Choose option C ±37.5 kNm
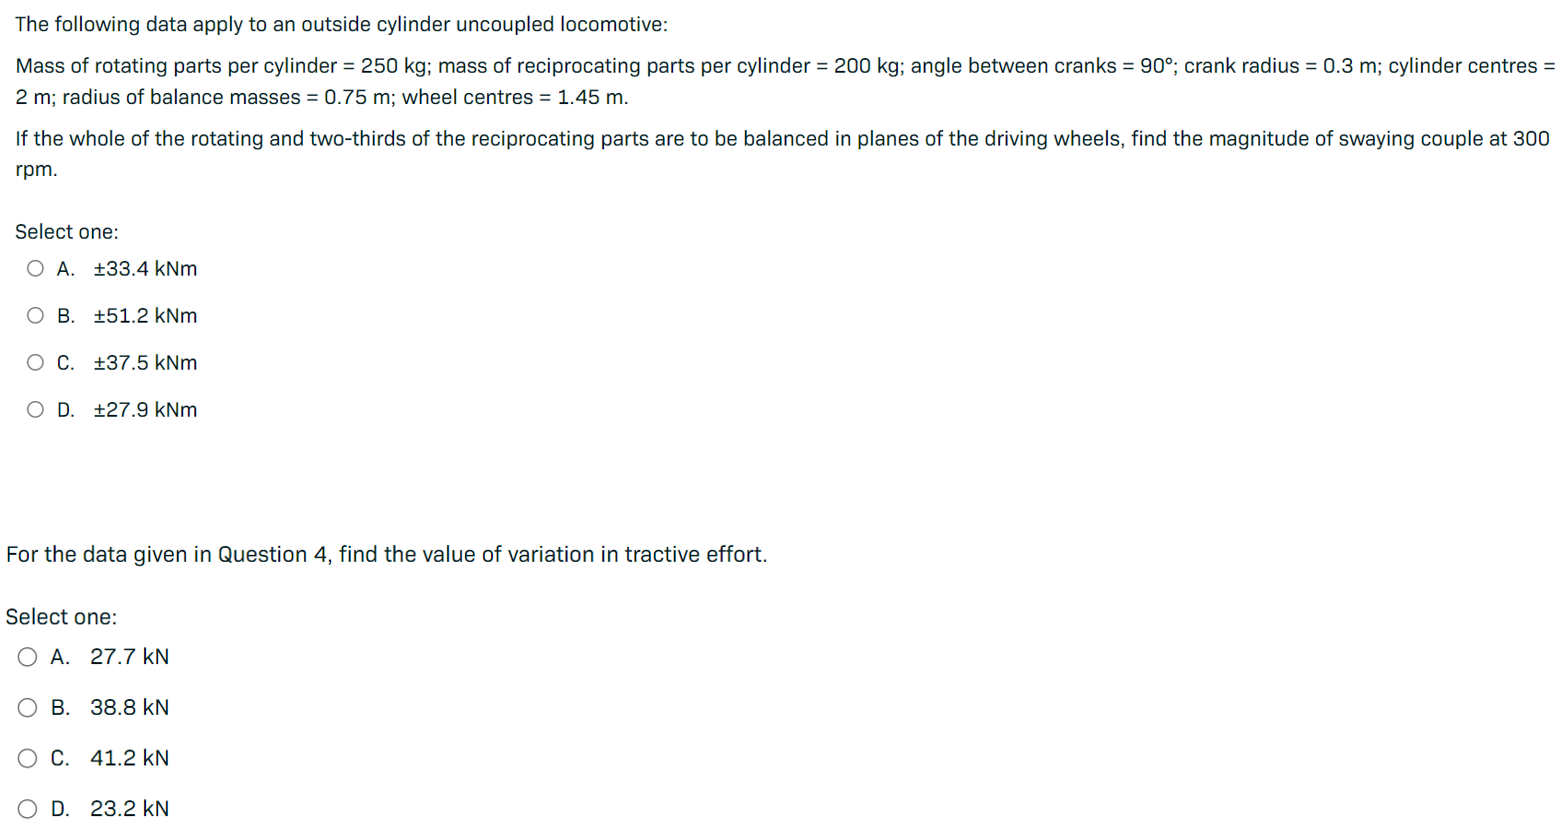1563x833 pixels. pyautogui.click(x=34, y=363)
